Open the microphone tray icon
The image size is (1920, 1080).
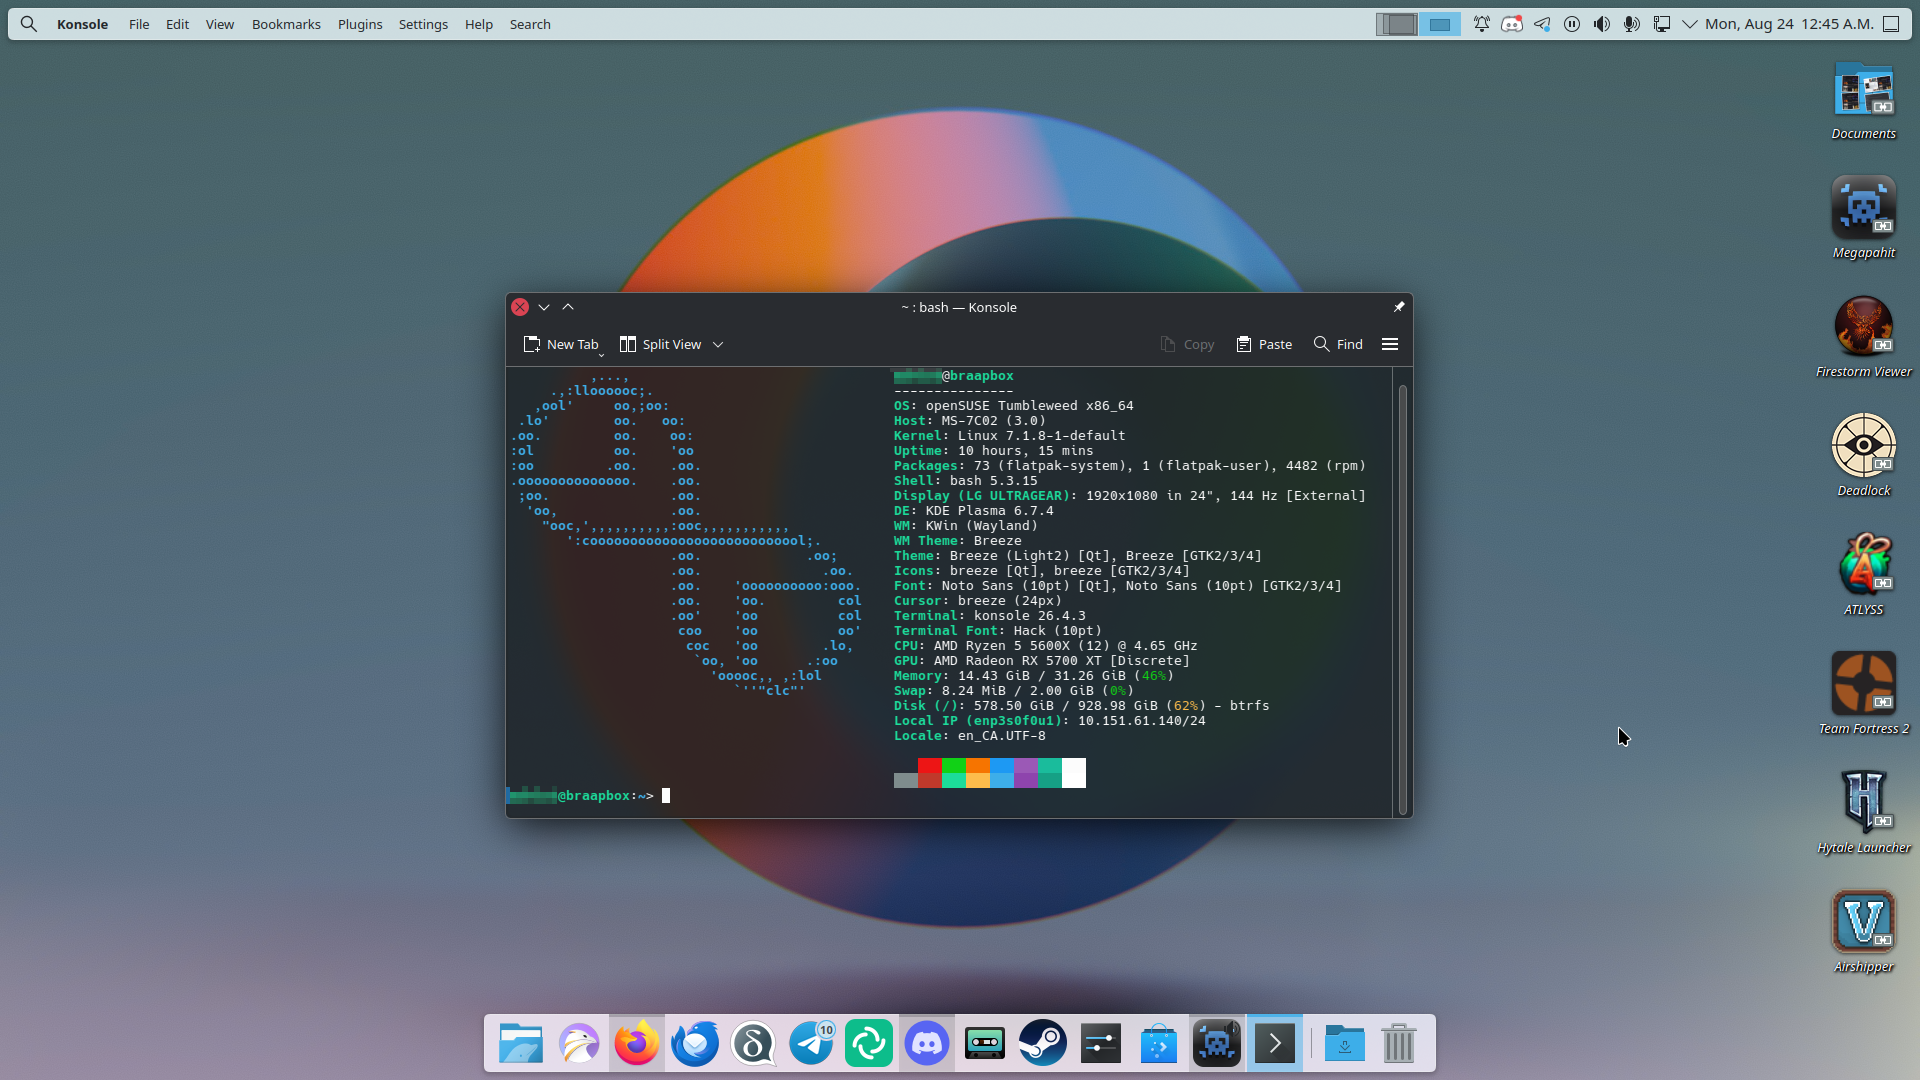(1632, 24)
